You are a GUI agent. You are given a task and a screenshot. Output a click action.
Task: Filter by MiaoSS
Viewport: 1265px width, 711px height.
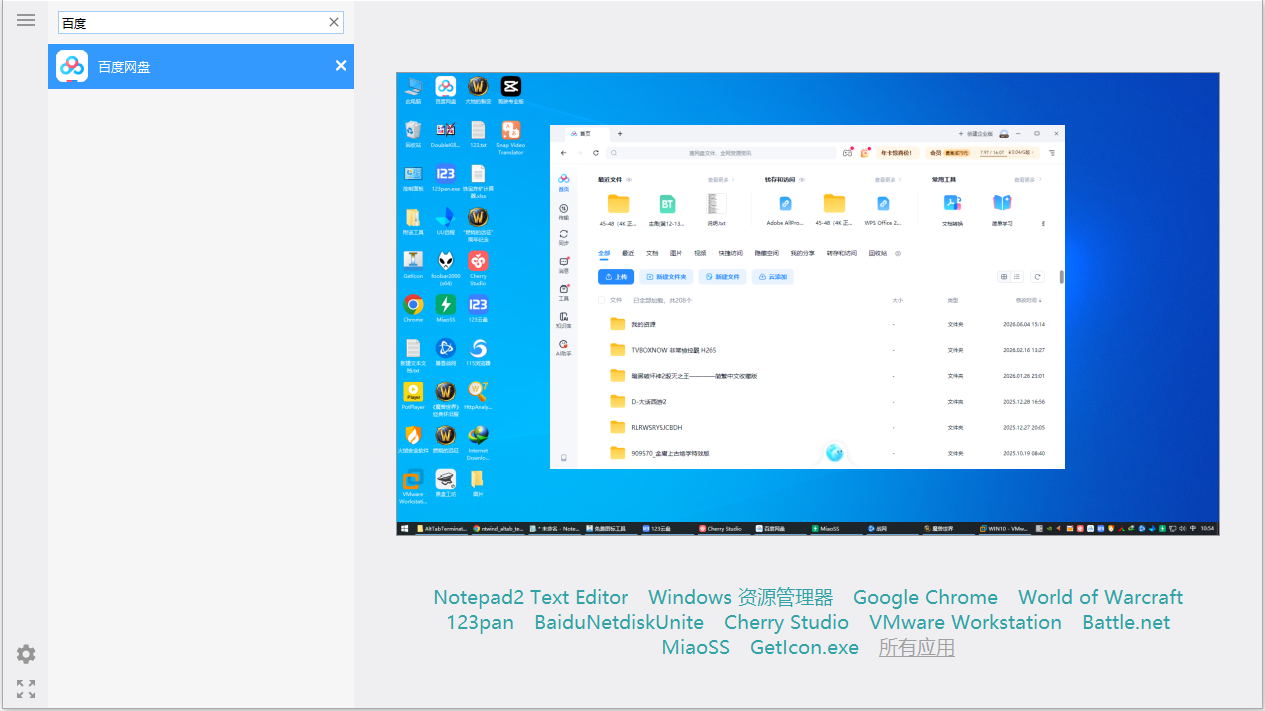click(696, 647)
